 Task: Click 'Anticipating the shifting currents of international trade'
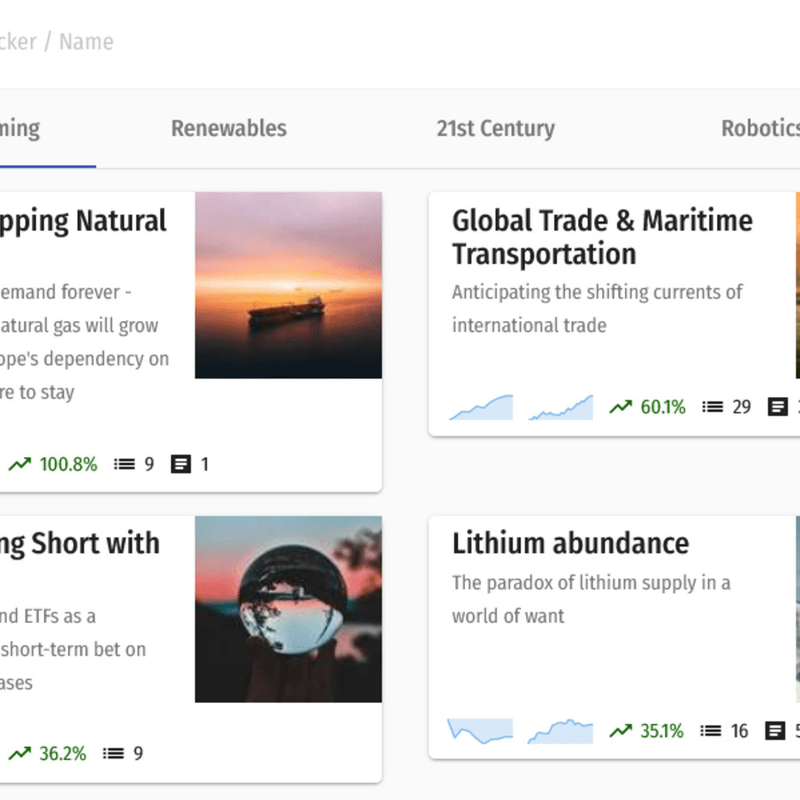(x=597, y=309)
